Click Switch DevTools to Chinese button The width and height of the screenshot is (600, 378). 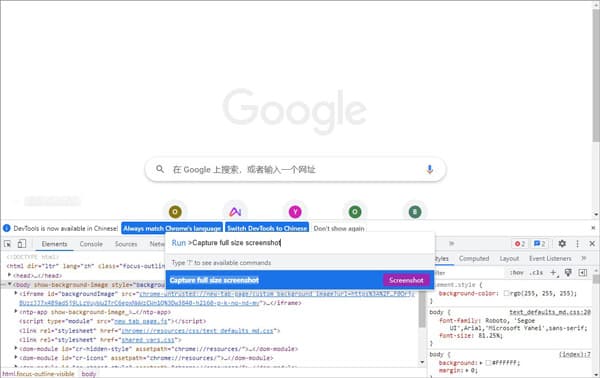(x=267, y=228)
